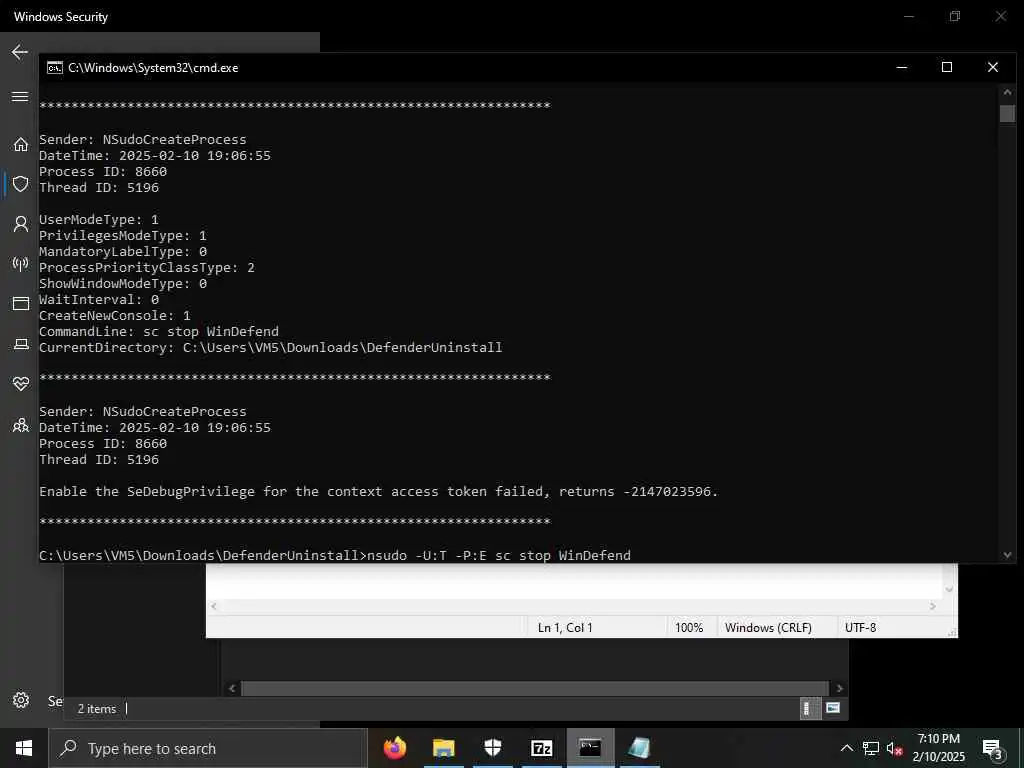This screenshot has height=768, width=1024.
Task: Close the Windows Security window
Action: 1000,16
